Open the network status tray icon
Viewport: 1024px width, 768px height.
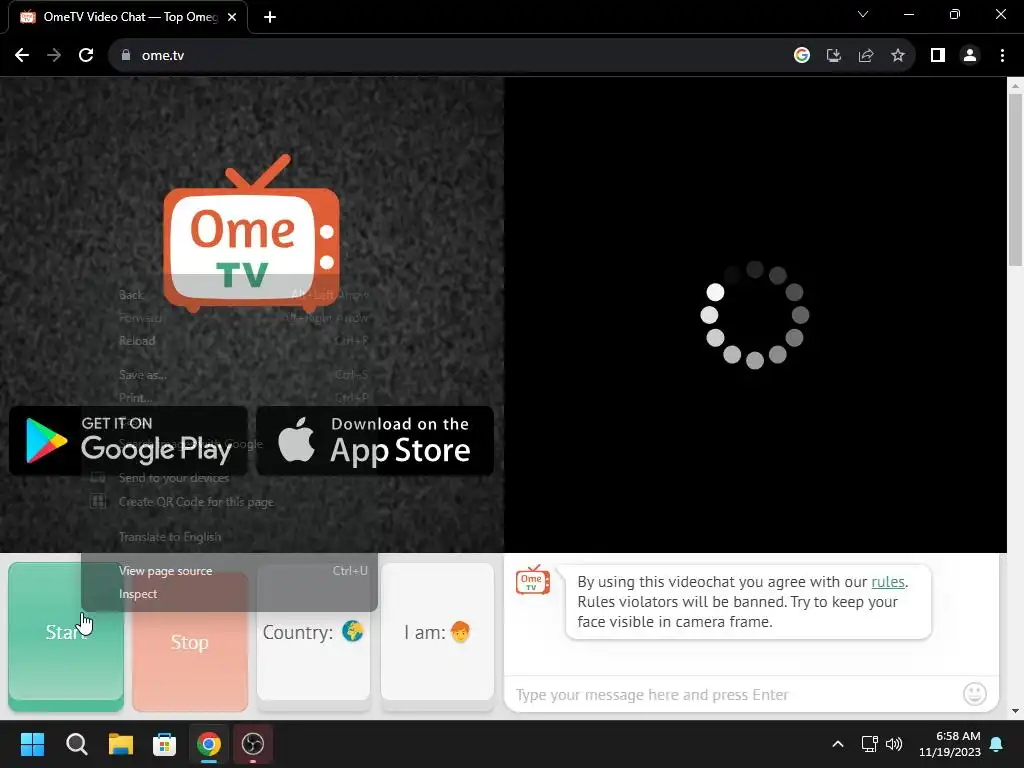click(869, 744)
